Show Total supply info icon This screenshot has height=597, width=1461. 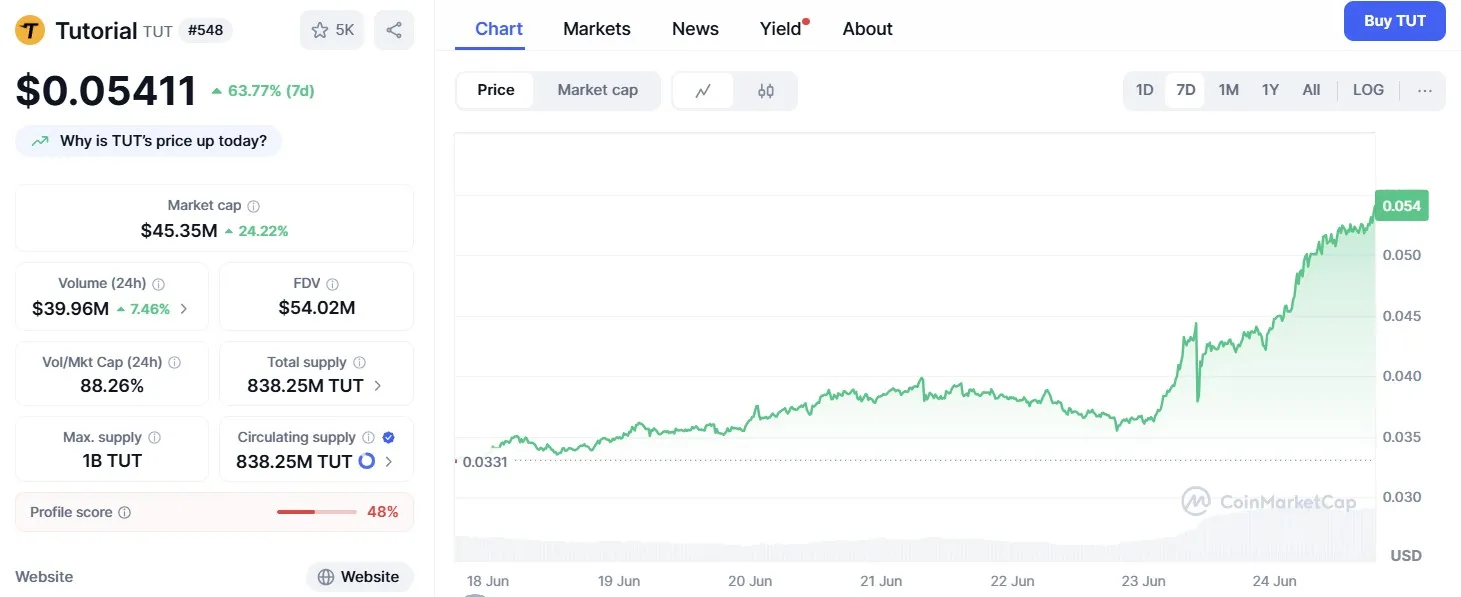pyautogui.click(x=359, y=363)
